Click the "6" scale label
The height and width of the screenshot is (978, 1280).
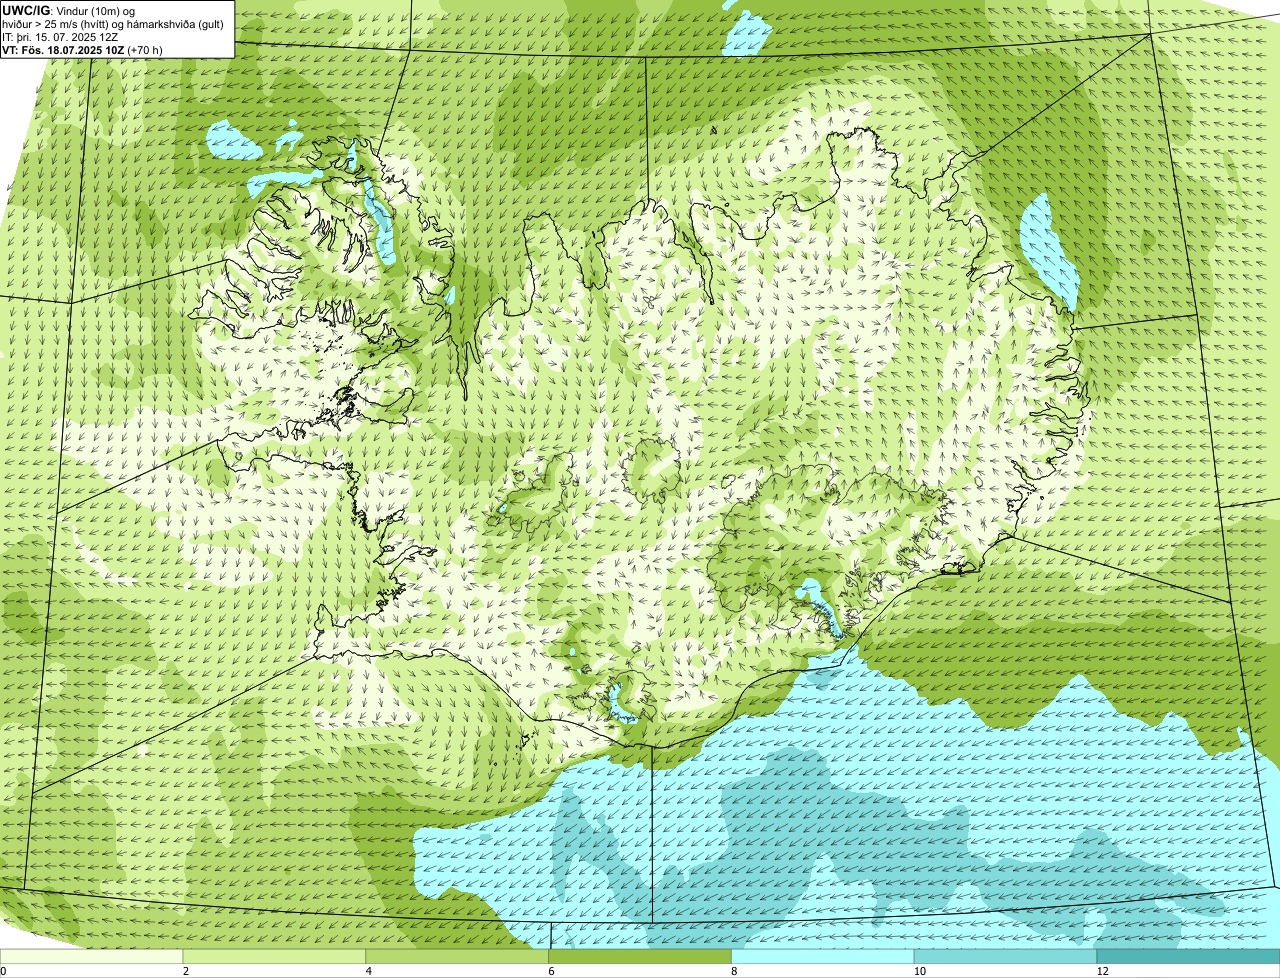point(551,971)
